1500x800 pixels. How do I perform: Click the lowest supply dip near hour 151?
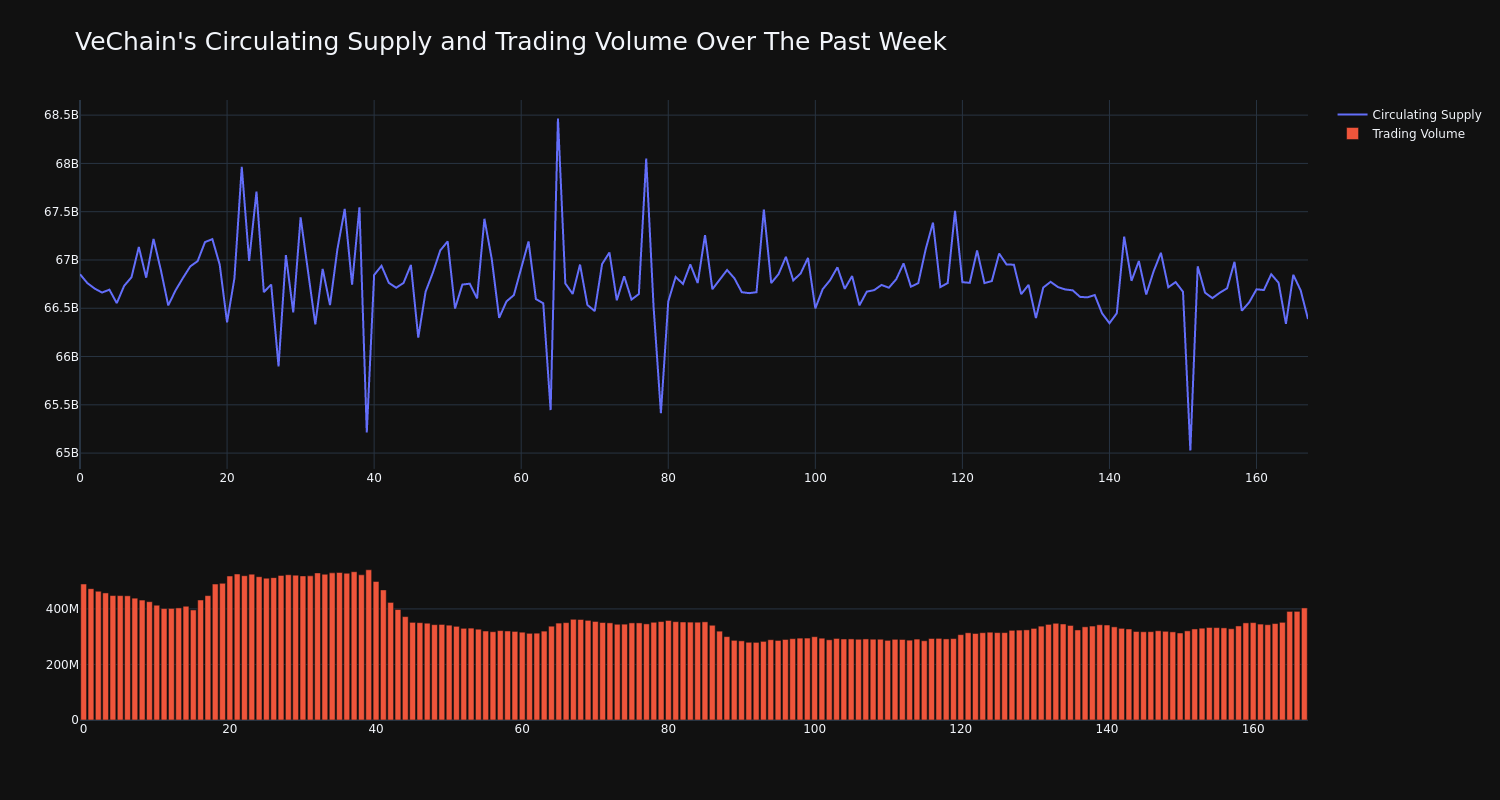click(1190, 449)
